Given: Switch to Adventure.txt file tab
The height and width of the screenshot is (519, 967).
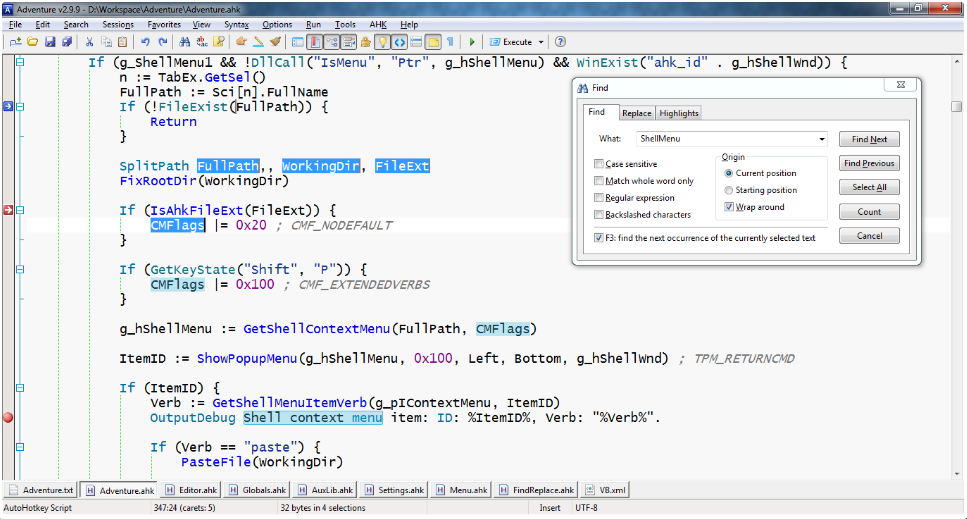Looking at the screenshot, I should (41, 490).
